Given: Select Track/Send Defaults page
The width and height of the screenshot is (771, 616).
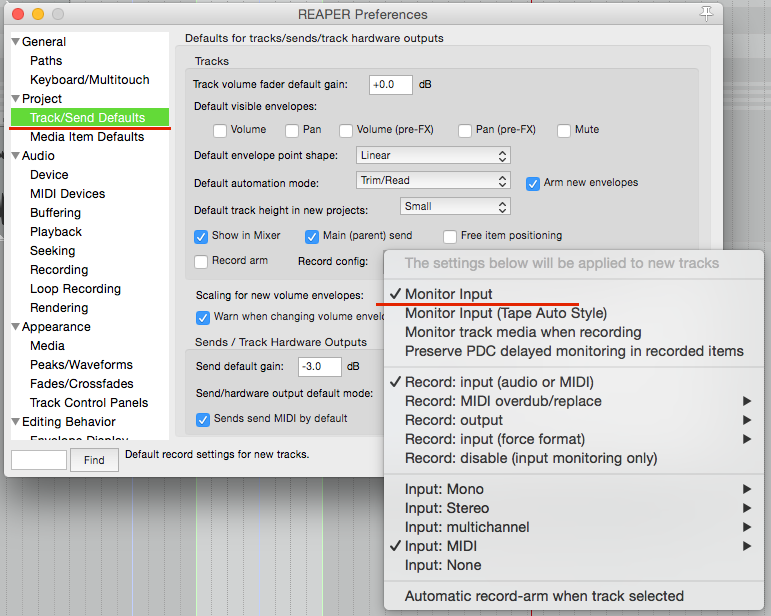Looking at the screenshot, I should tap(89, 117).
